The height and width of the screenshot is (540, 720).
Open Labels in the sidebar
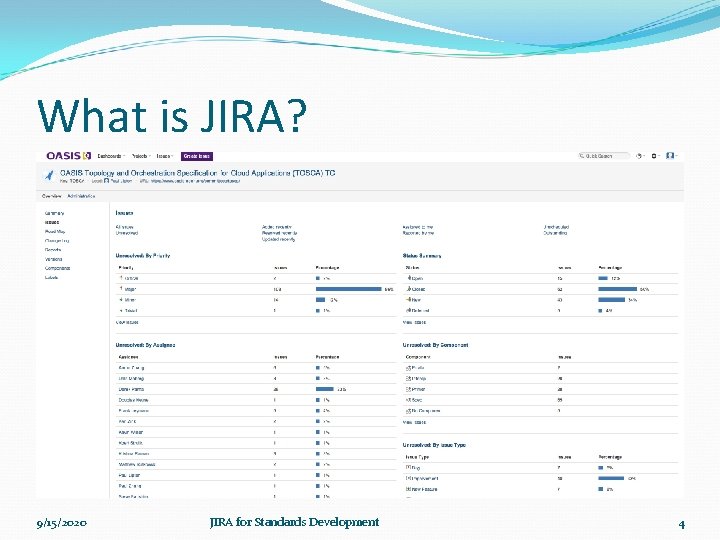(51, 277)
